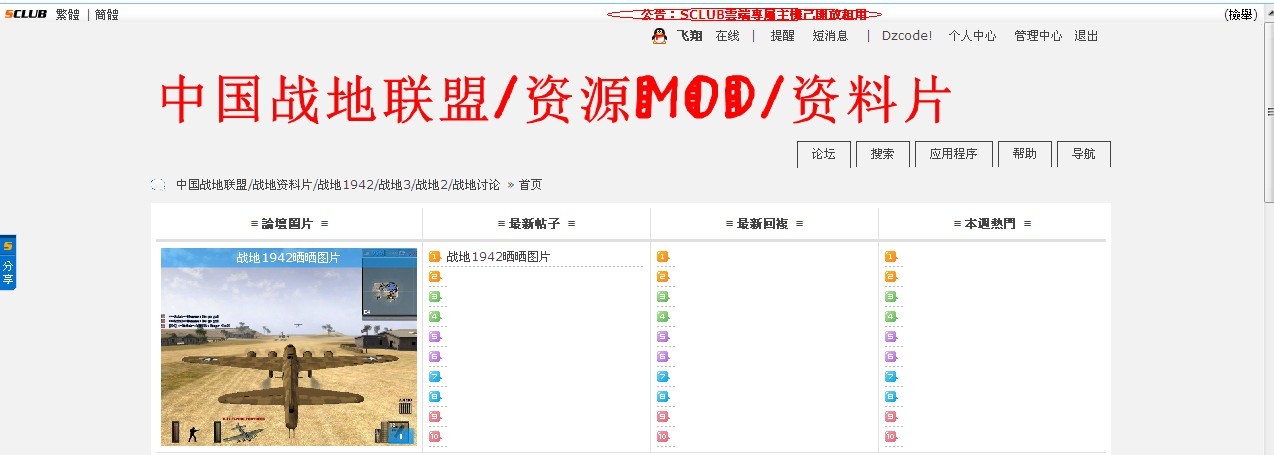Viewport: 1274px width, 455px height.
Task: Click rank 1 icon in 本週熱門 column
Action: tap(891, 257)
